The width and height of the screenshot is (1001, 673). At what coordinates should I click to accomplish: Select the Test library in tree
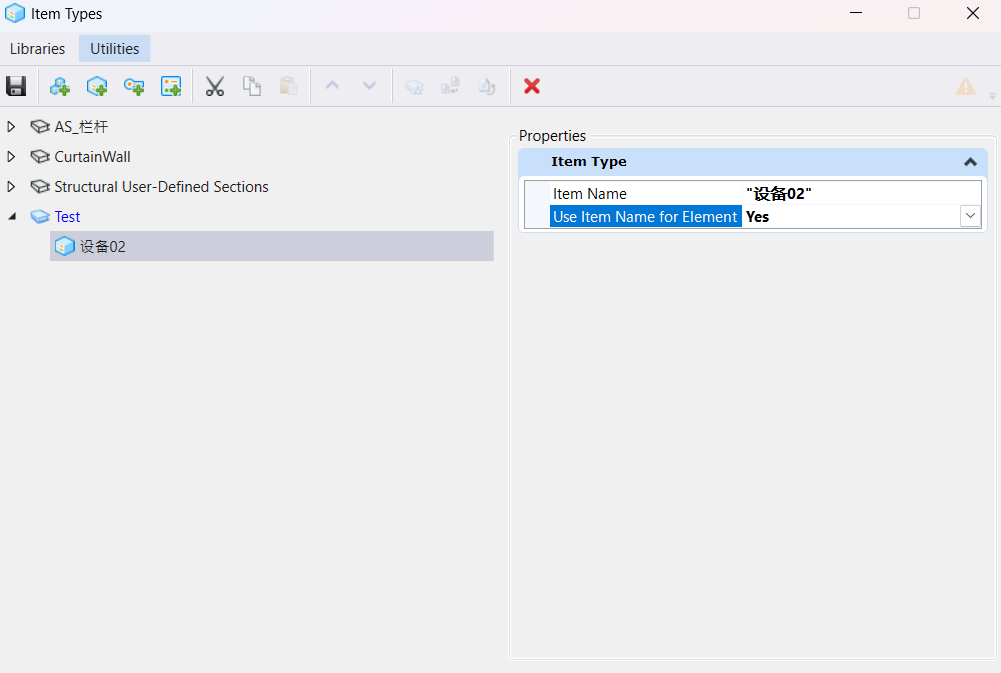point(67,217)
